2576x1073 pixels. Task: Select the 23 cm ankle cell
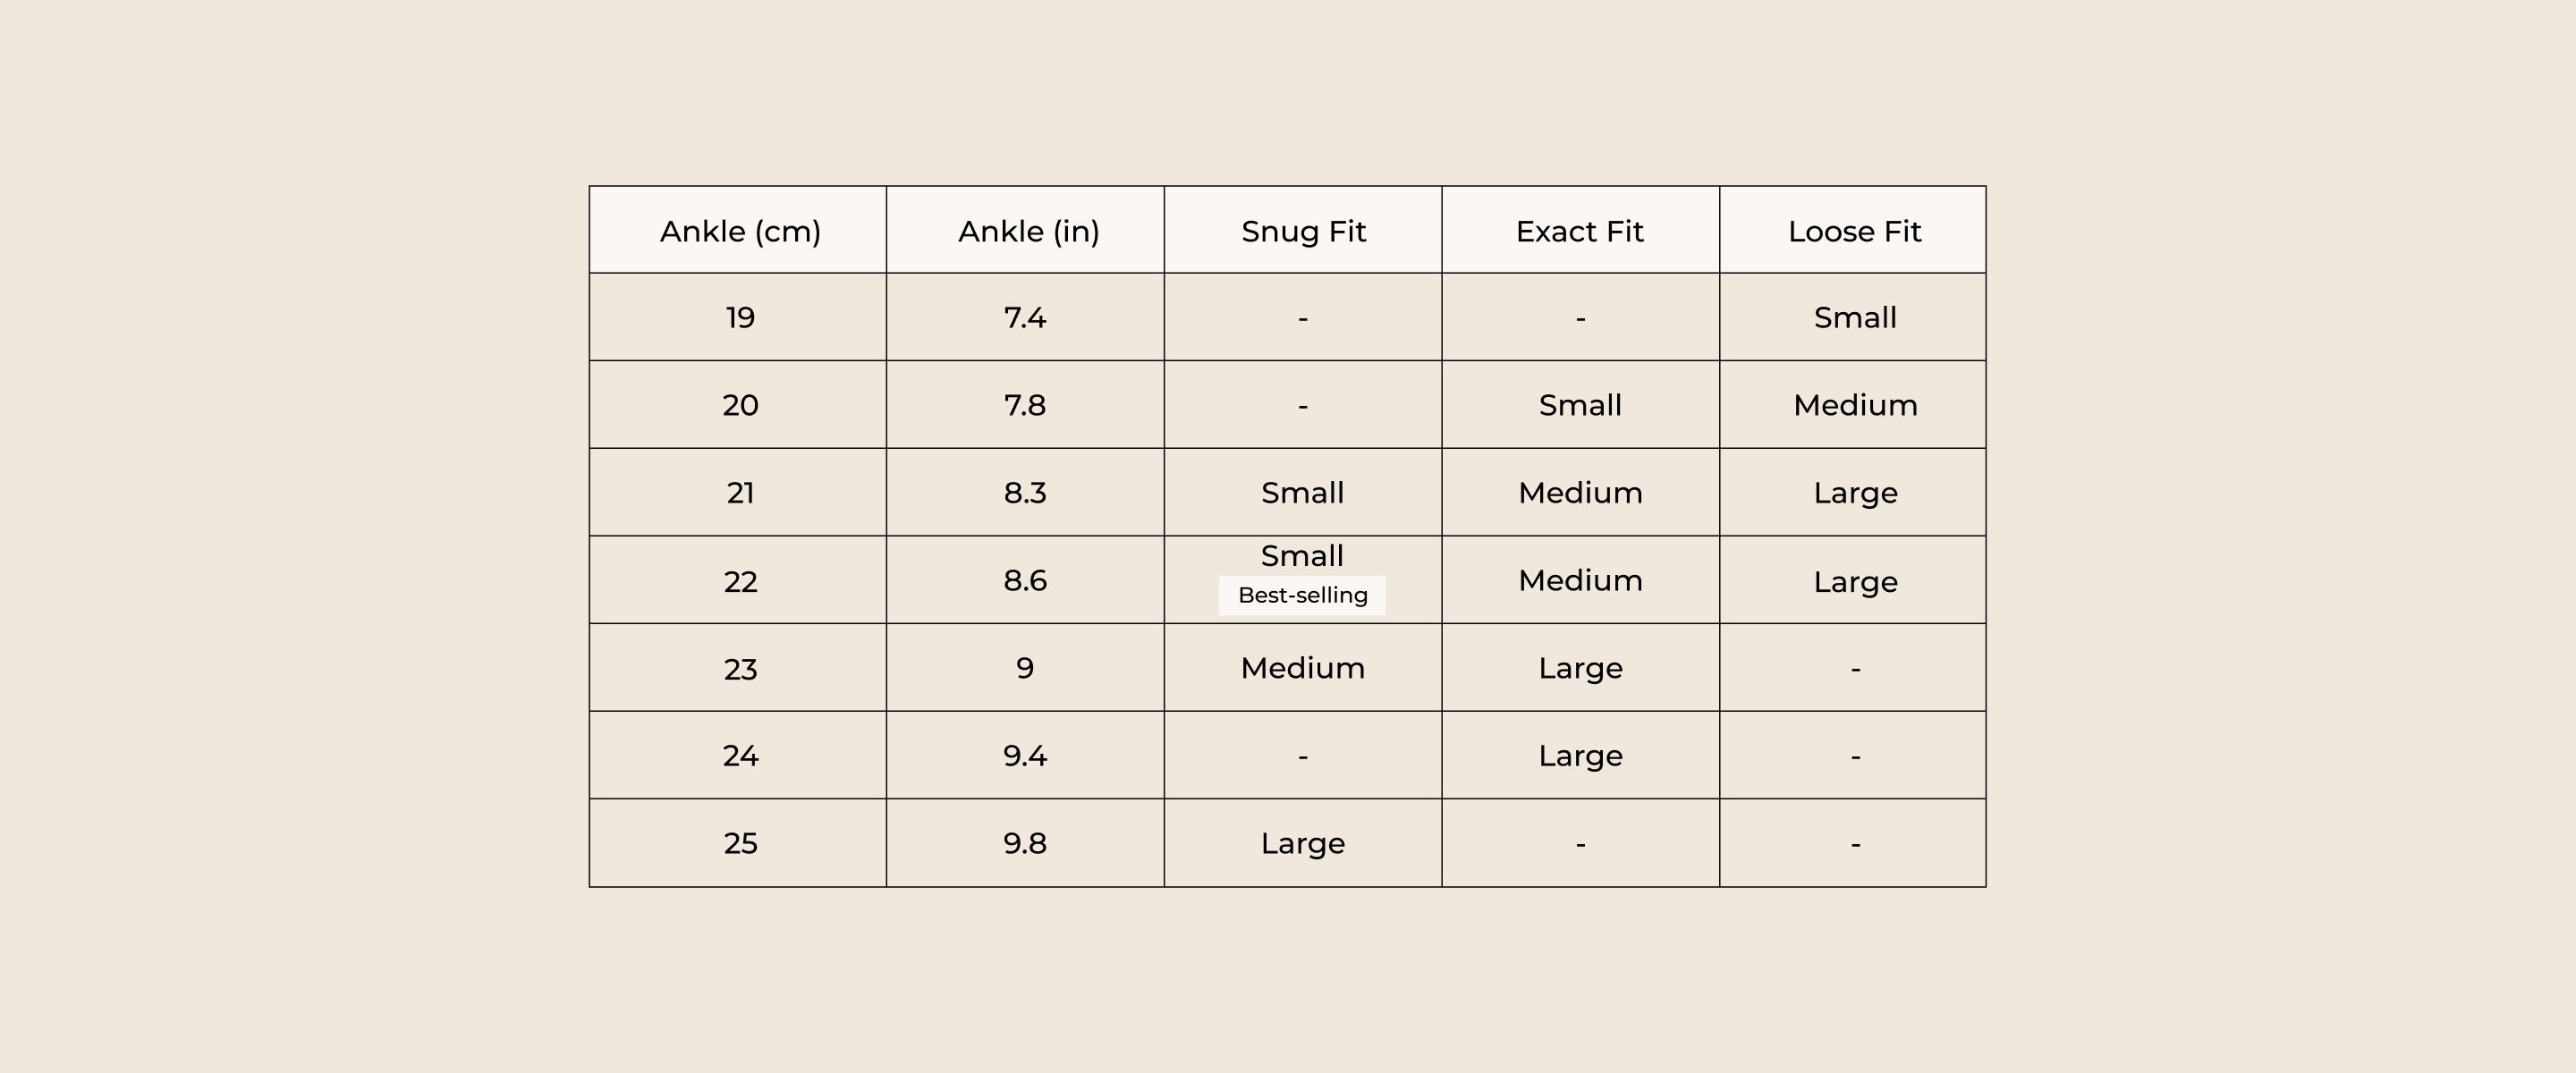click(x=740, y=668)
